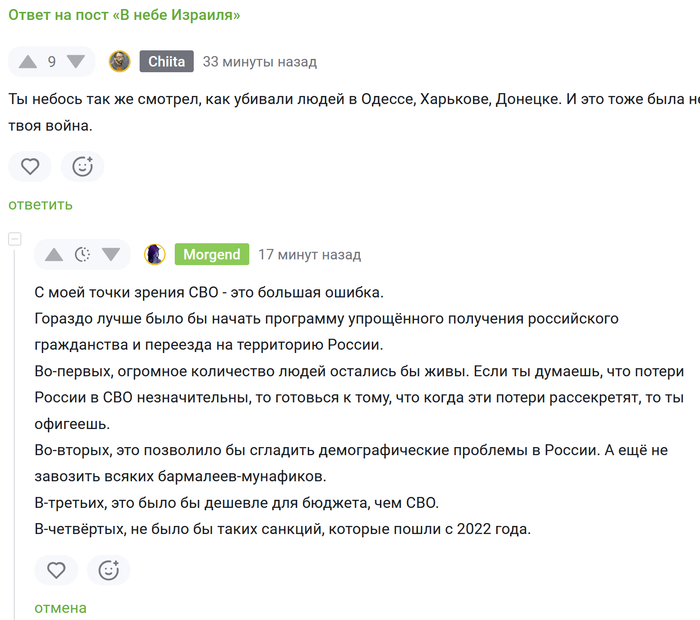Open the Morgend username badge
The width and height of the screenshot is (700, 620).
pos(212,254)
